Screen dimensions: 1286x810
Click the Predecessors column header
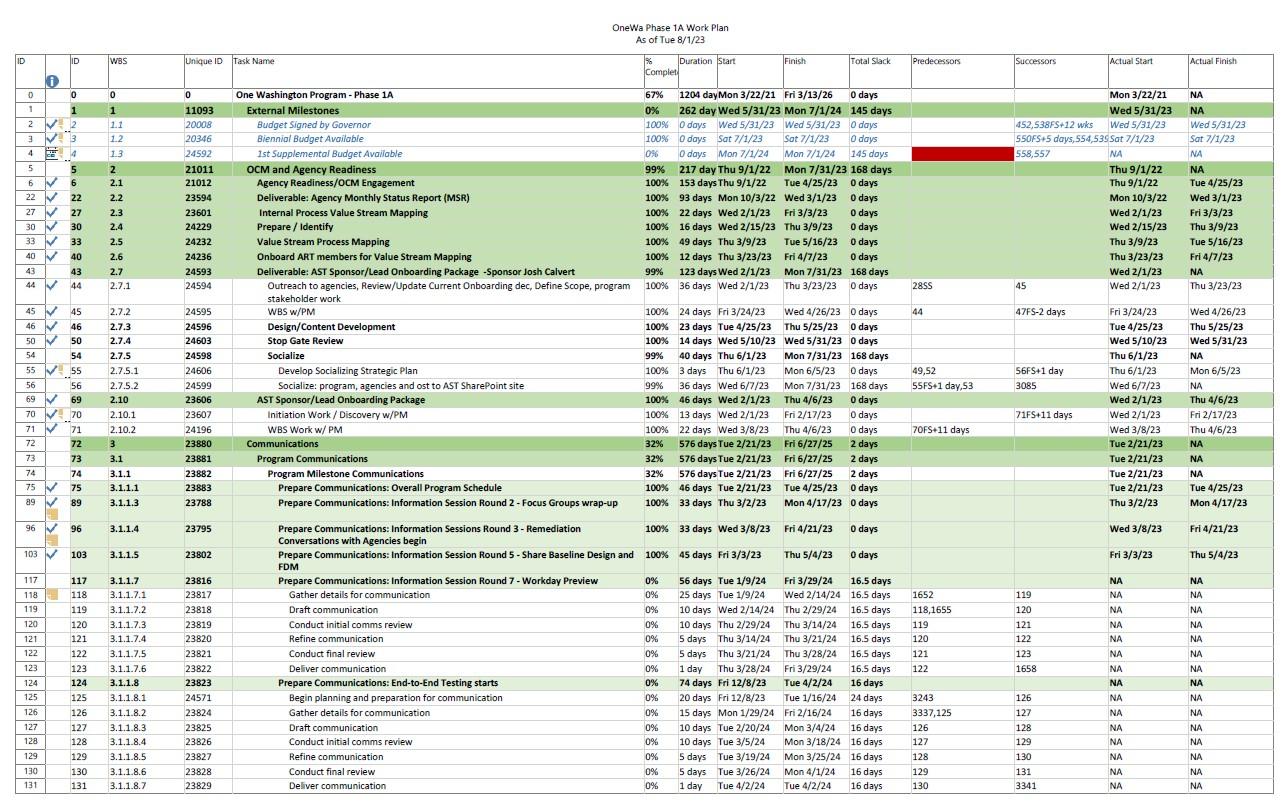[x=936, y=61]
